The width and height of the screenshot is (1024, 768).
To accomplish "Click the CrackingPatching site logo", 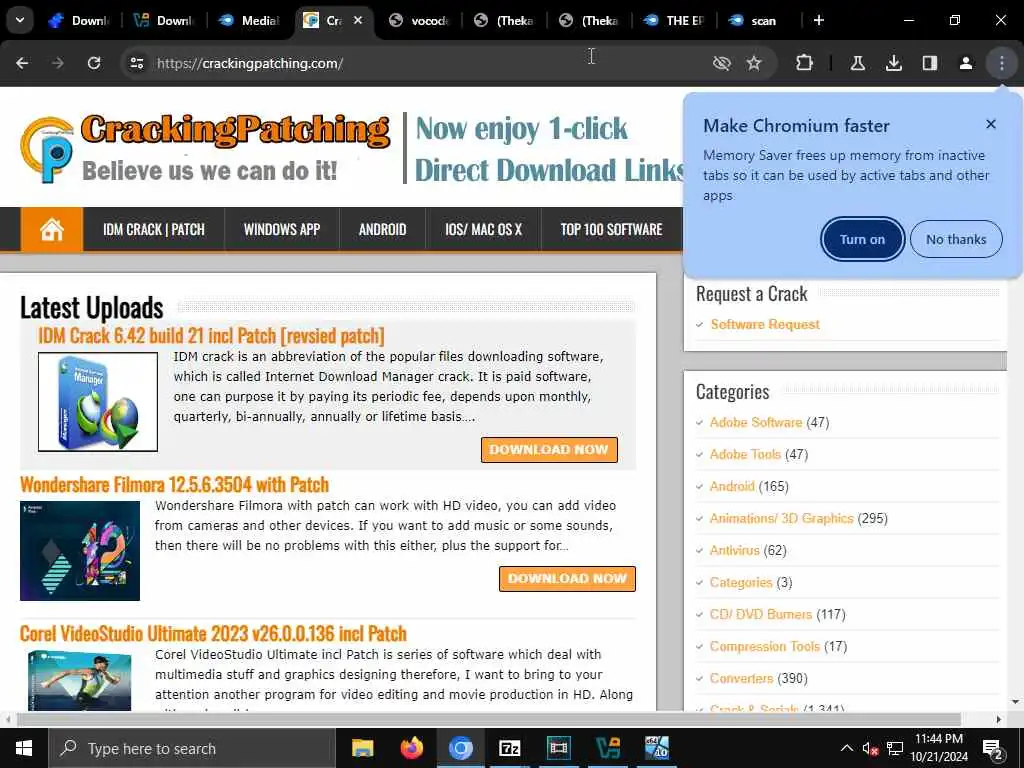I will (205, 148).
